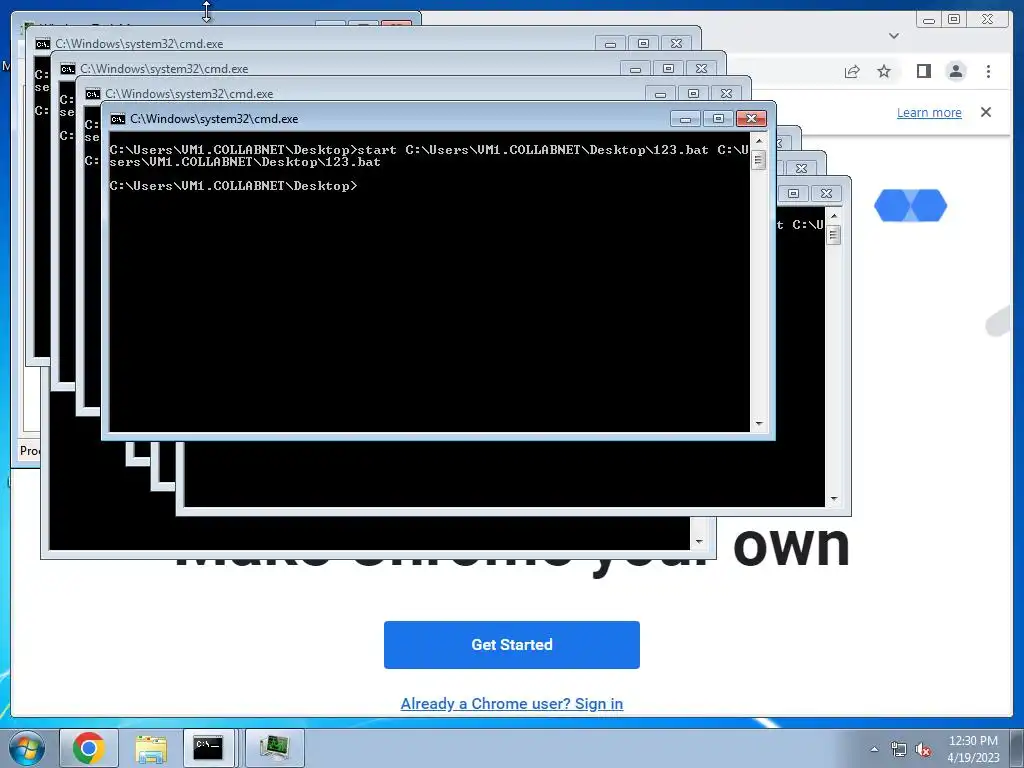
Task: Open the clock showing 12:30 PM
Action: (x=972, y=748)
